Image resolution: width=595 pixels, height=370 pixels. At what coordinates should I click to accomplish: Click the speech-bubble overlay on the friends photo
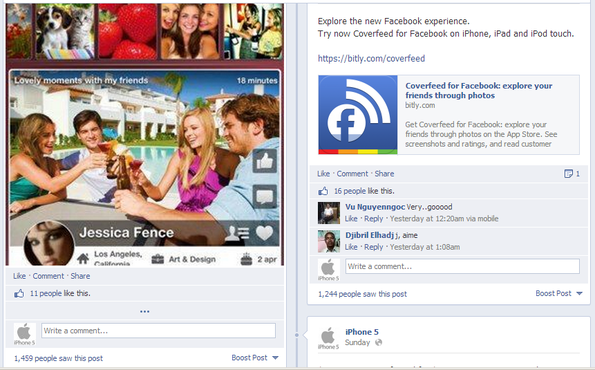pos(264,197)
